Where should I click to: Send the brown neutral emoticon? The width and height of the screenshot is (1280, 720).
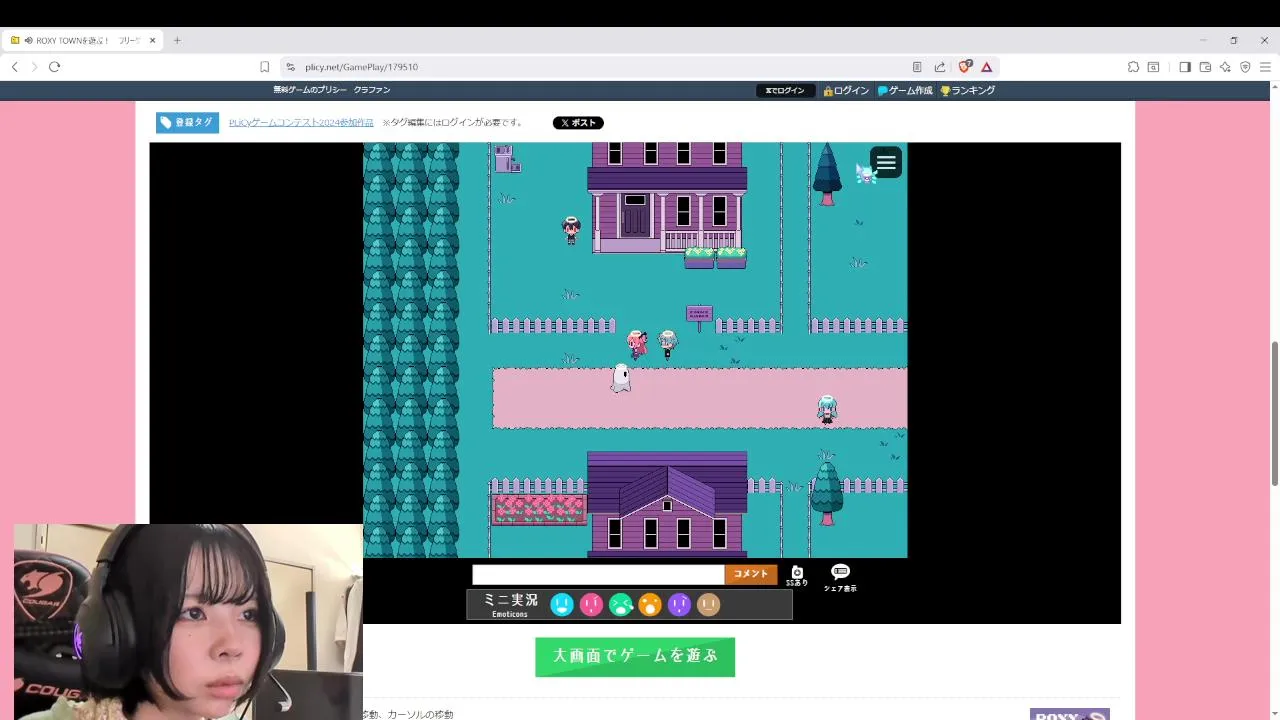point(708,604)
